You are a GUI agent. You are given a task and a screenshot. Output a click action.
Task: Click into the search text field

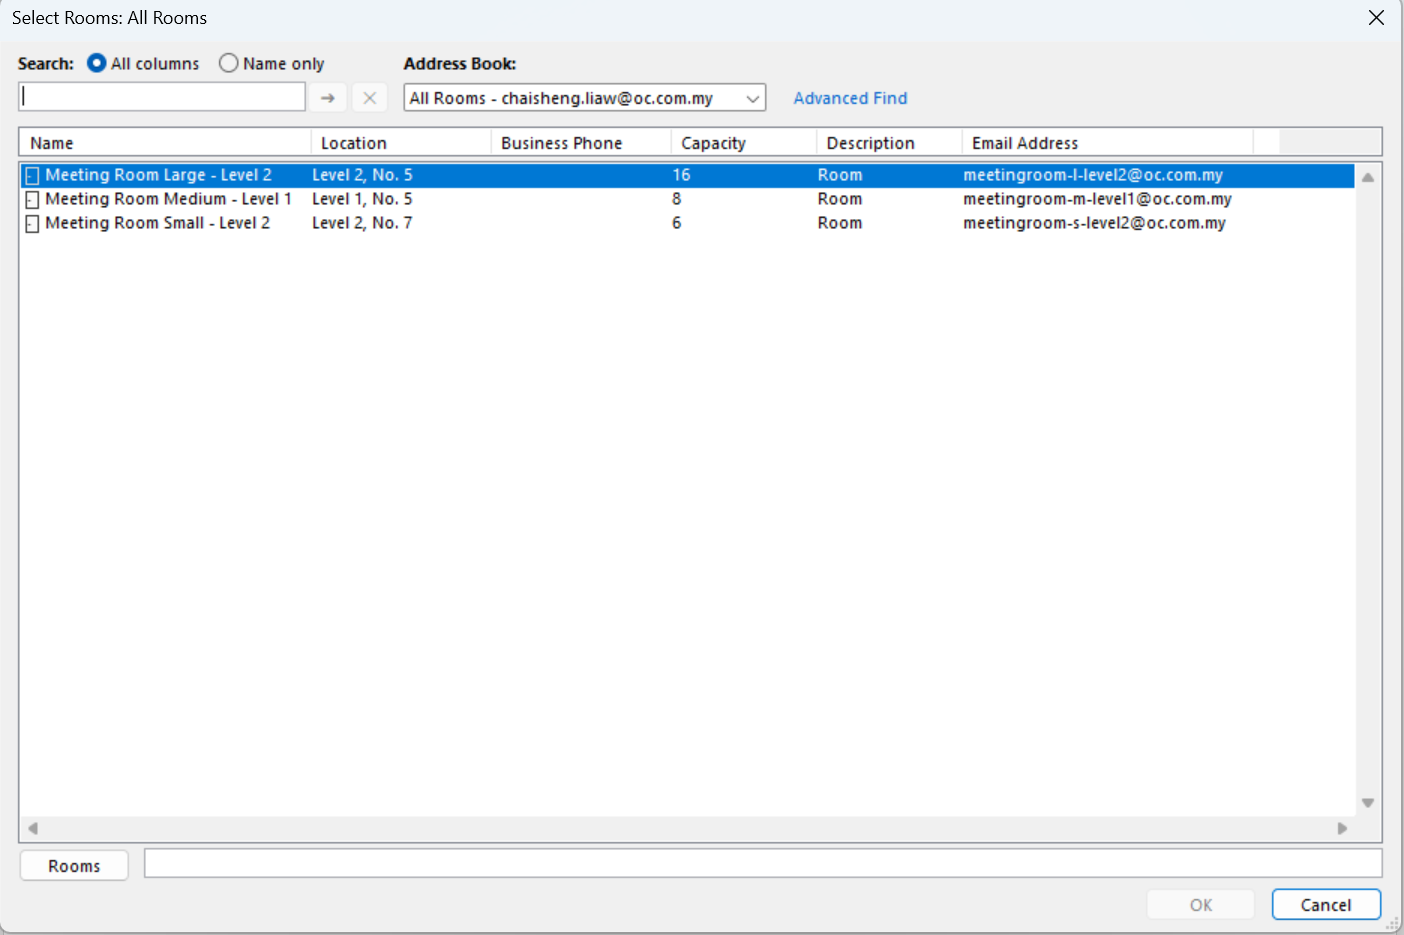pos(162,97)
